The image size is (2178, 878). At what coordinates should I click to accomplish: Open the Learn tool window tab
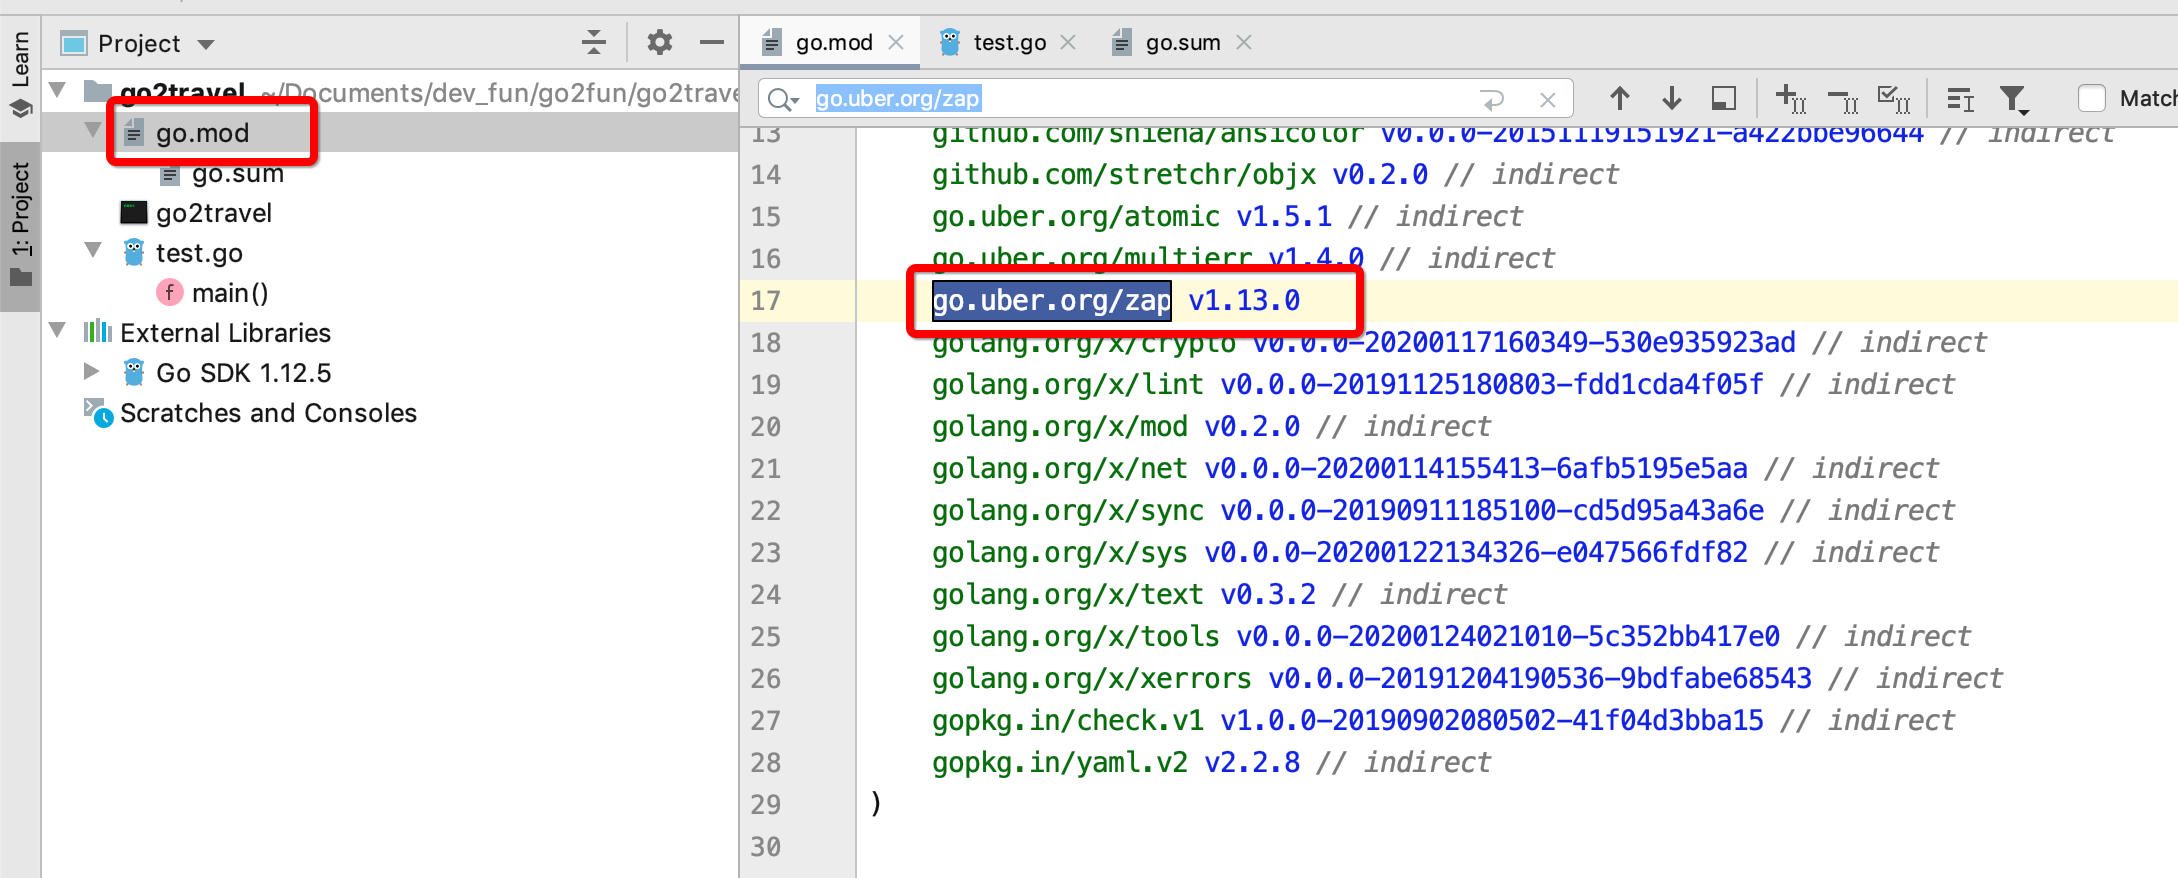click(20, 75)
